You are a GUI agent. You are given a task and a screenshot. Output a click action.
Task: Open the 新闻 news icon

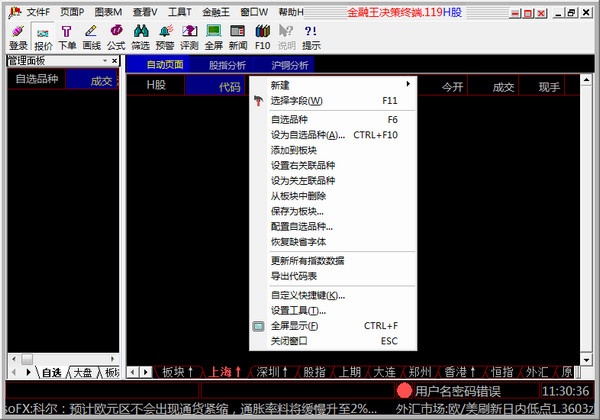(x=238, y=37)
